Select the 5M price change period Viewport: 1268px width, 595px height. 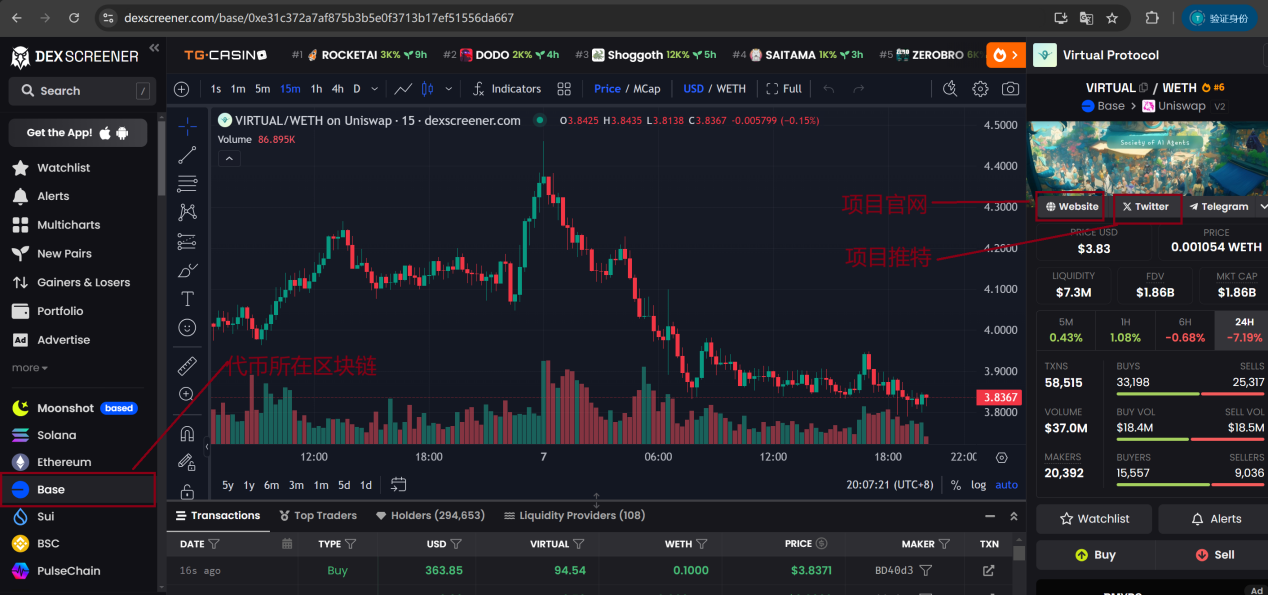[x=1066, y=330]
